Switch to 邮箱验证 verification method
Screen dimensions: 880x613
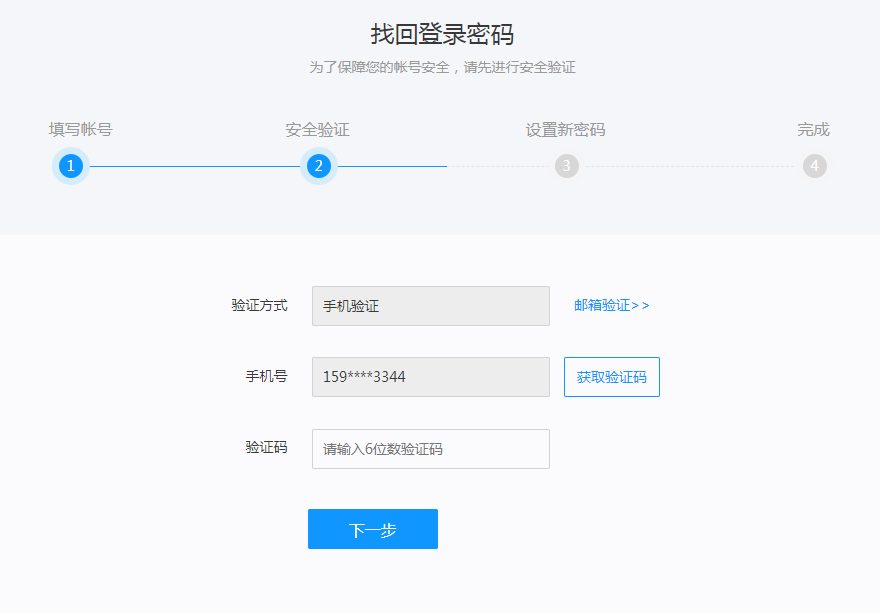tap(611, 305)
